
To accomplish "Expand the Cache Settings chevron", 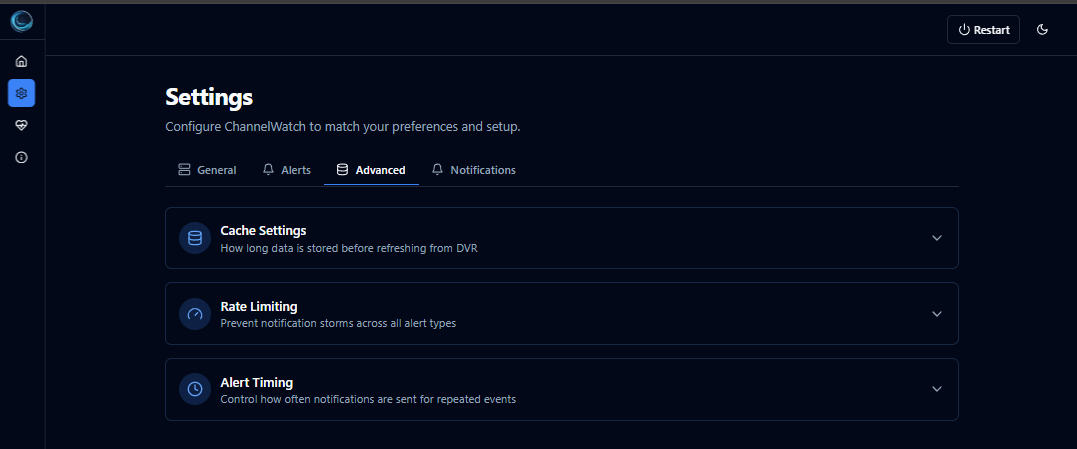I will (937, 238).
